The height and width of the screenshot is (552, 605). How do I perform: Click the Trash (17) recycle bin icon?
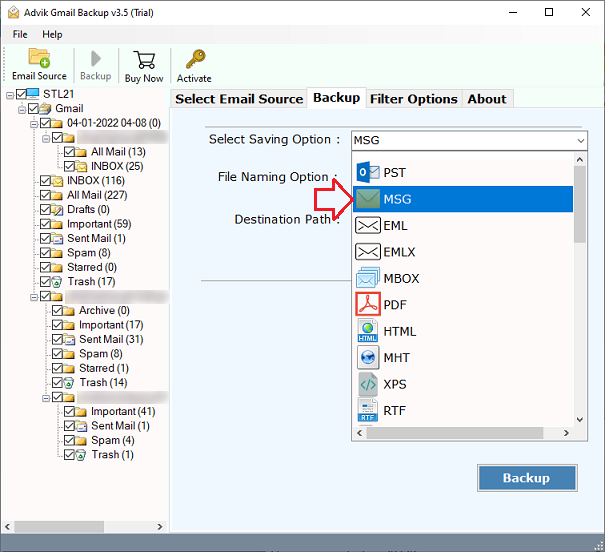coord(57,282)
